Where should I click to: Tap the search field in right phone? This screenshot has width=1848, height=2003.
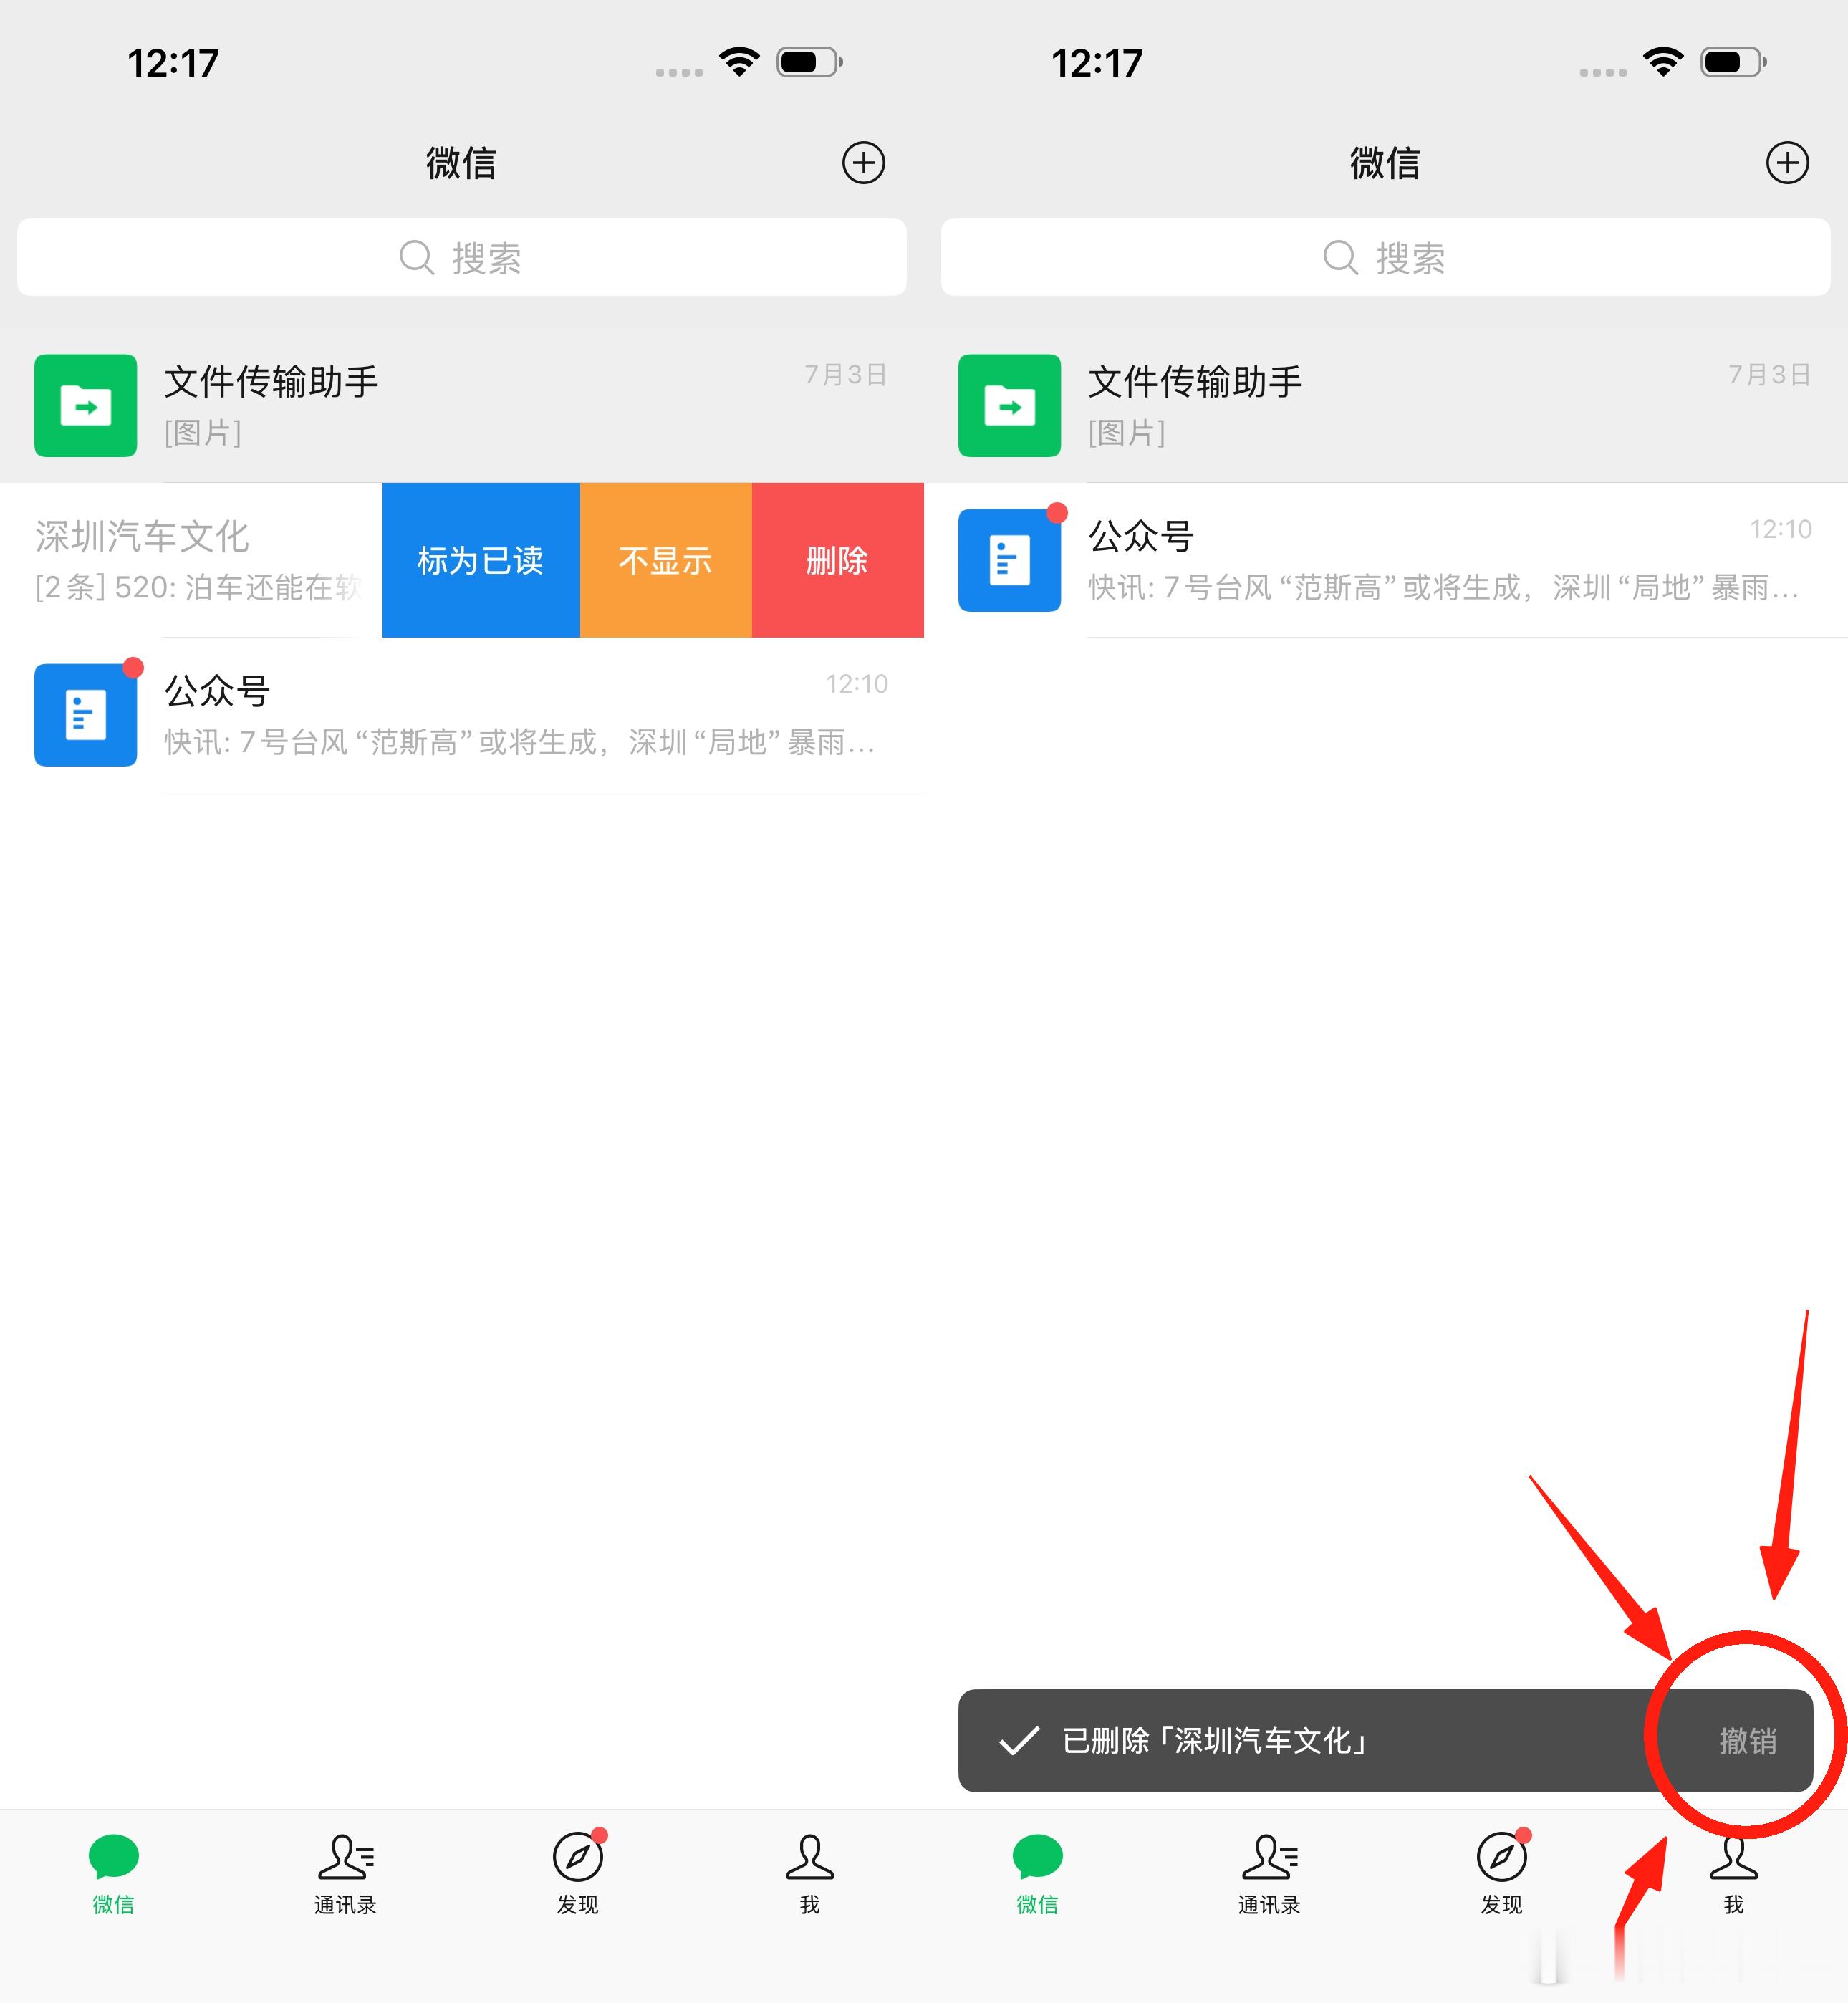point(1386,257)
